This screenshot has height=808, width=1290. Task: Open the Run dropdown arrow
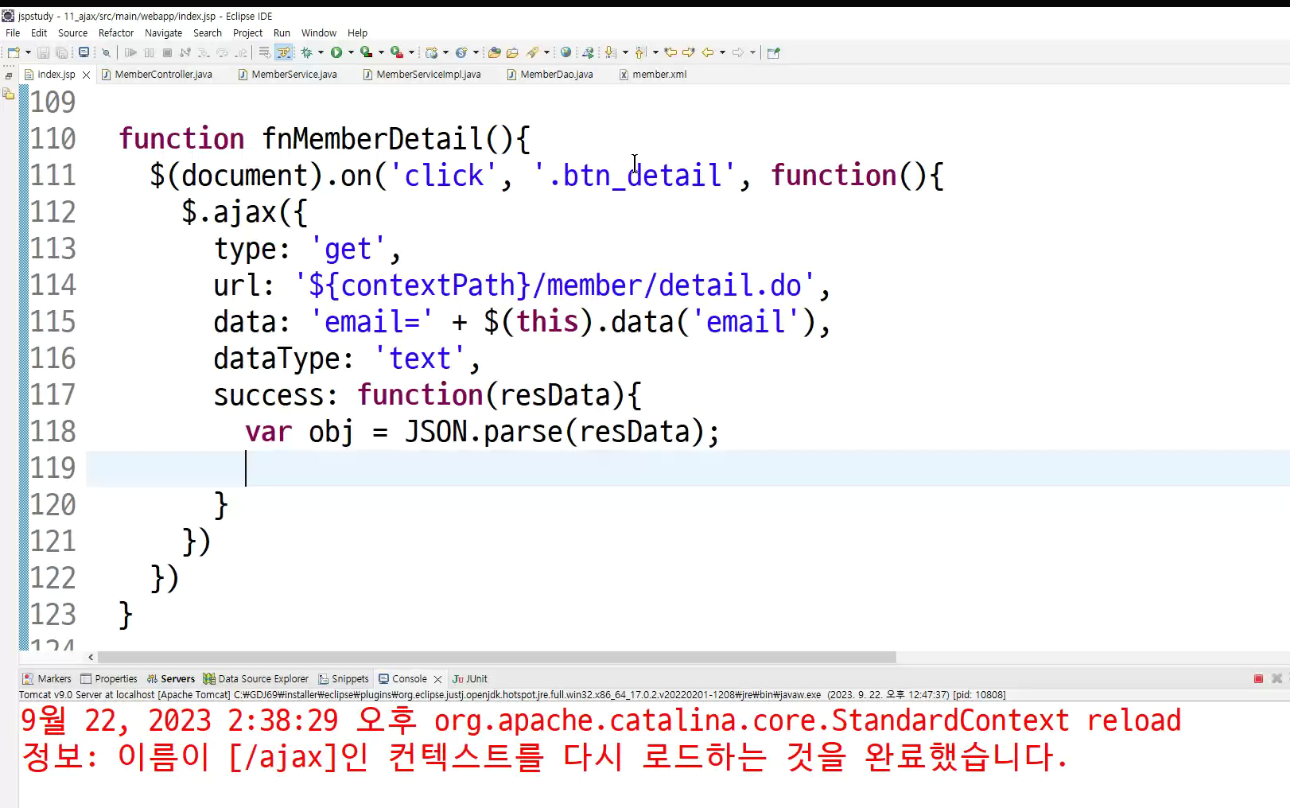pyautogui.click(x=350, y=52)
